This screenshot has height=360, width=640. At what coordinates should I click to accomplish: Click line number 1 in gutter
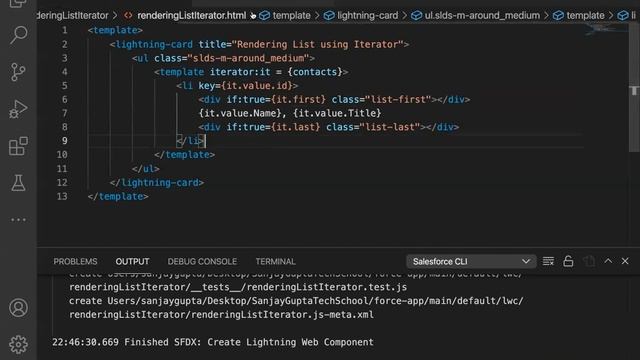pyautogui.click(x=64, y=30)
